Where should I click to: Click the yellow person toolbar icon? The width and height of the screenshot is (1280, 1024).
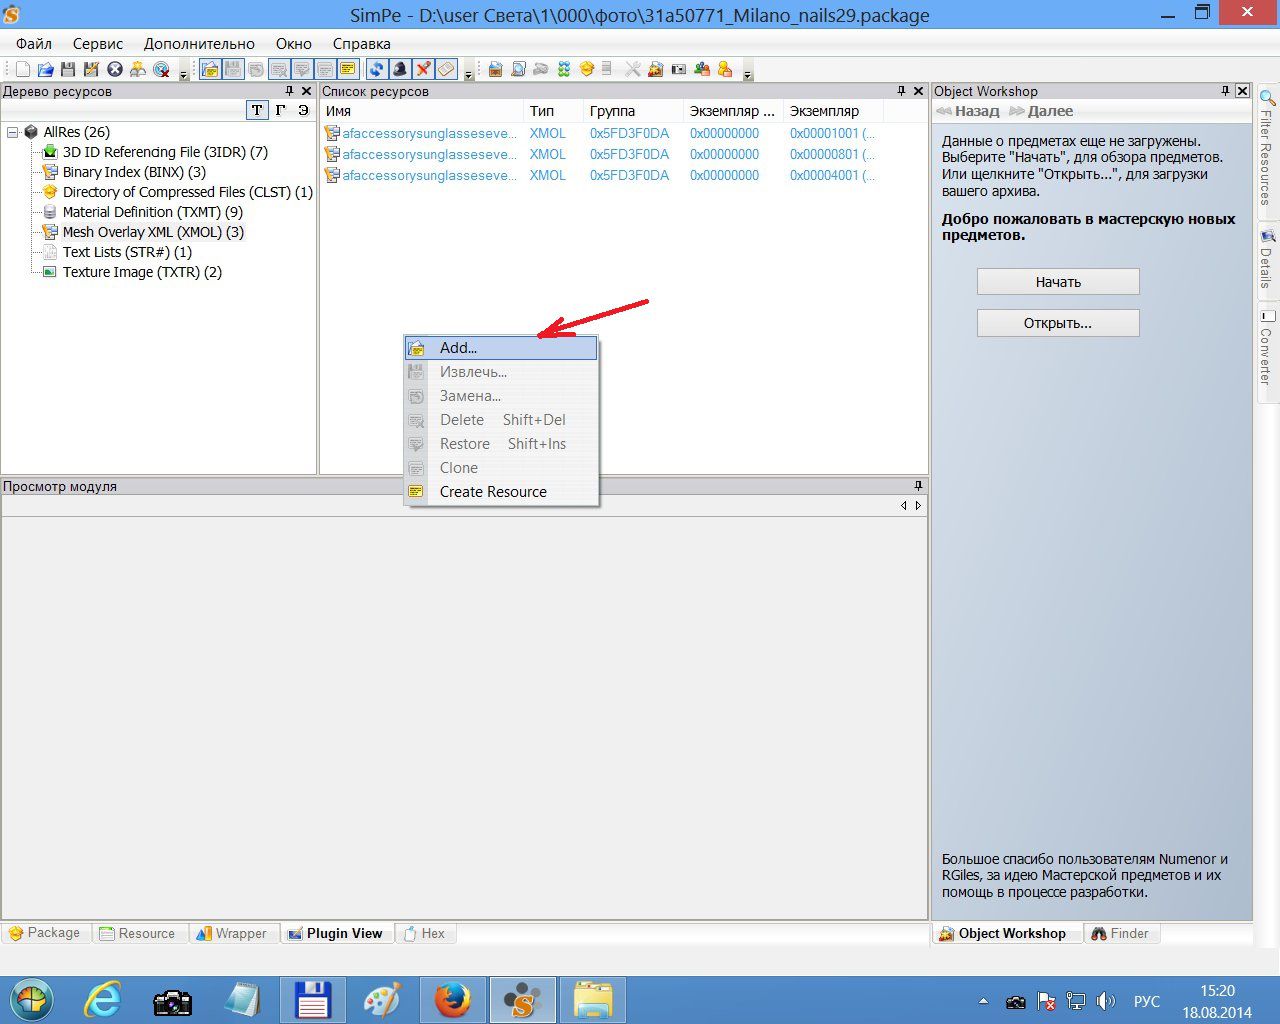click(x=725, y=69)
